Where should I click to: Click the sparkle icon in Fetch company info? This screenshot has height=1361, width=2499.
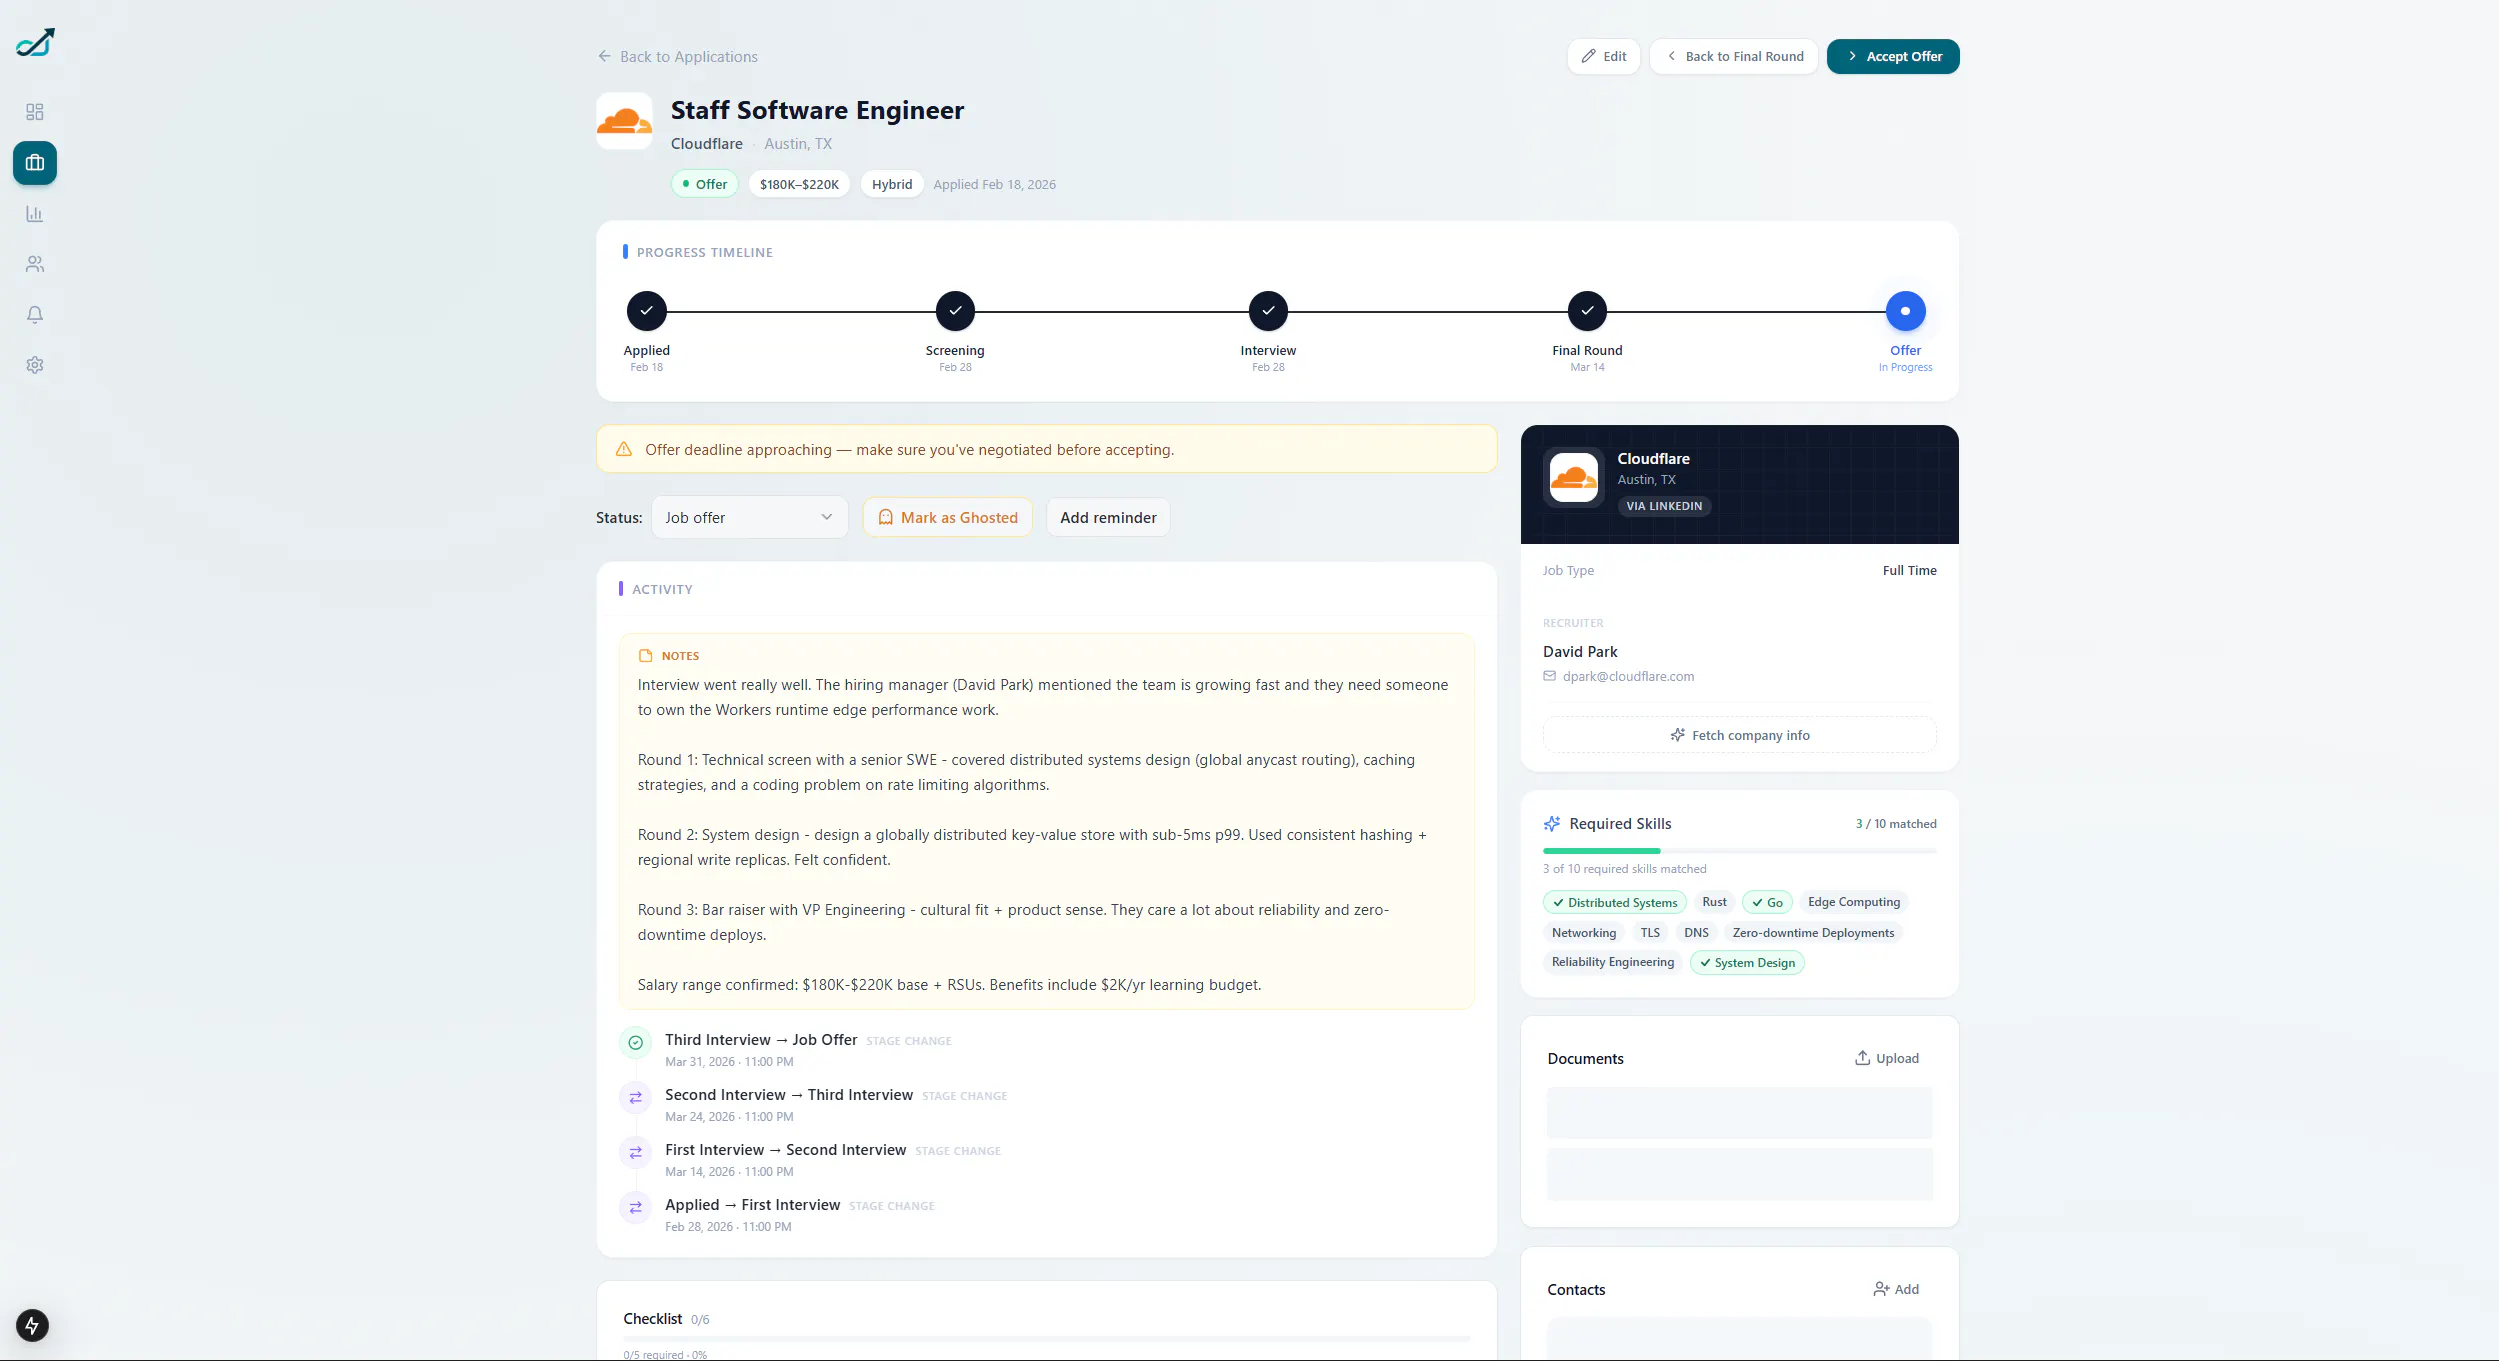(x=1678, y=735)
